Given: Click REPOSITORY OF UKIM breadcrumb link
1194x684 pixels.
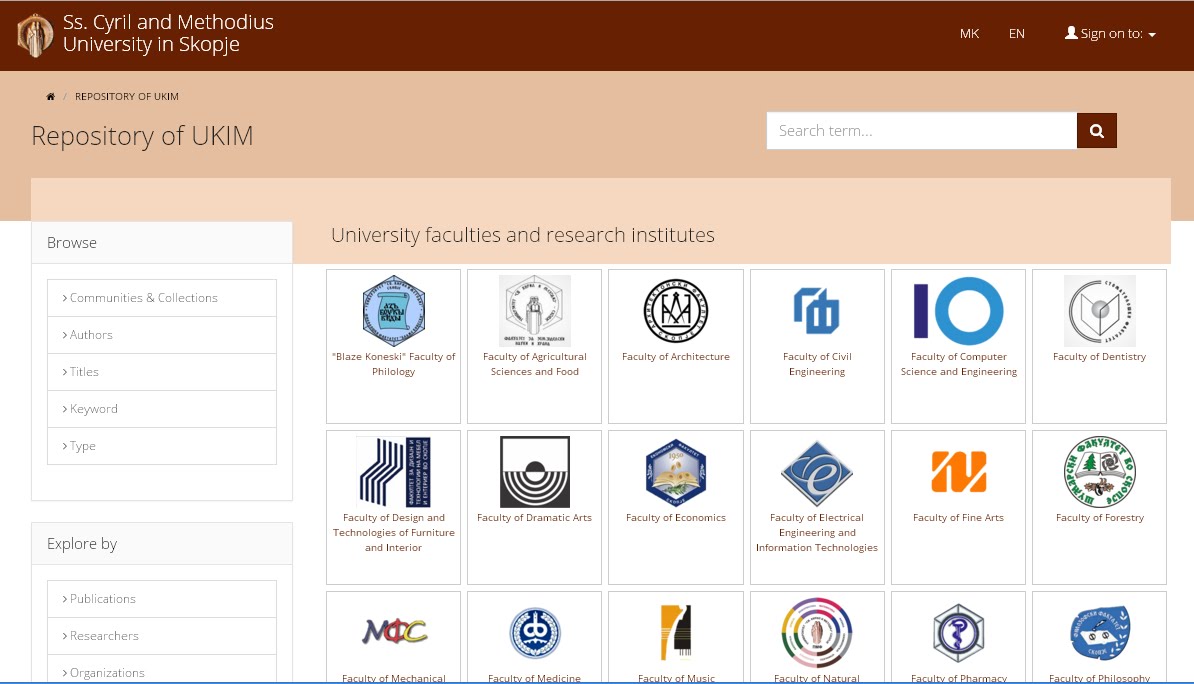Looking at the screenshot, I should (126, 97).
